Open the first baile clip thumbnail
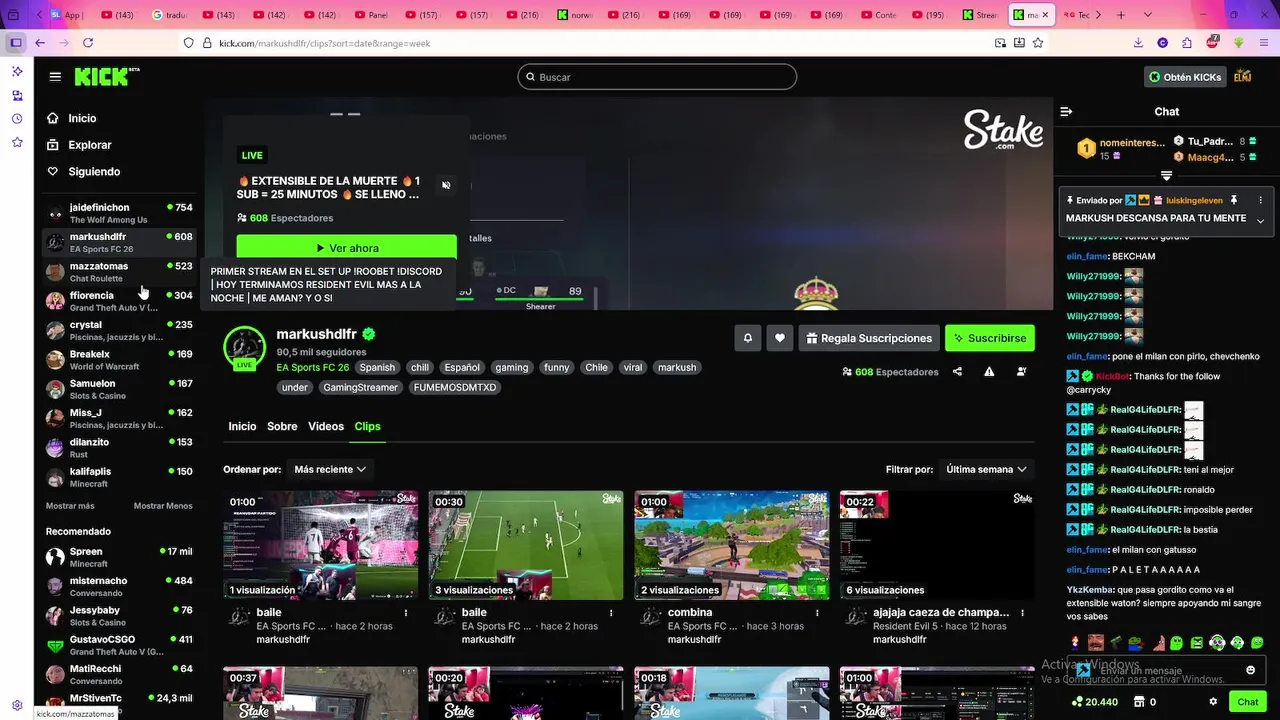1280x720 pixels. pyautogui.click(x=321, y=545)
